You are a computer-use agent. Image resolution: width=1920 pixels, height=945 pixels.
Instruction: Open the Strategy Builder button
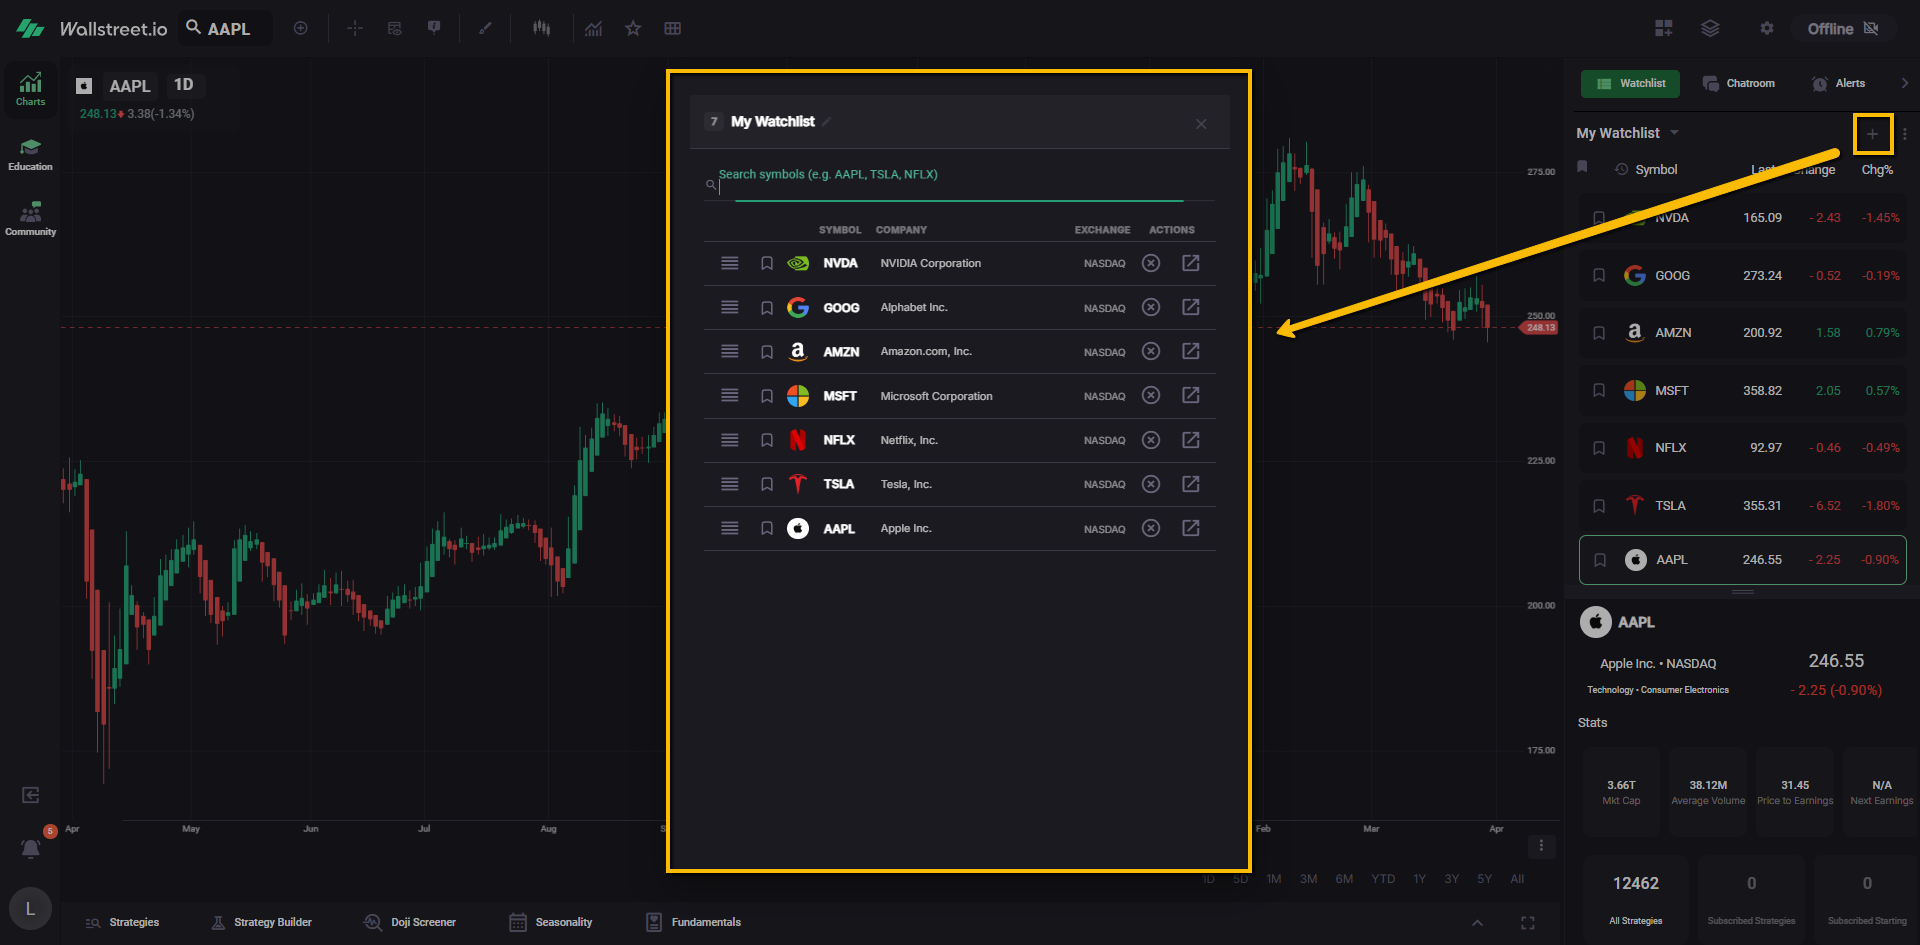[262, 922]
